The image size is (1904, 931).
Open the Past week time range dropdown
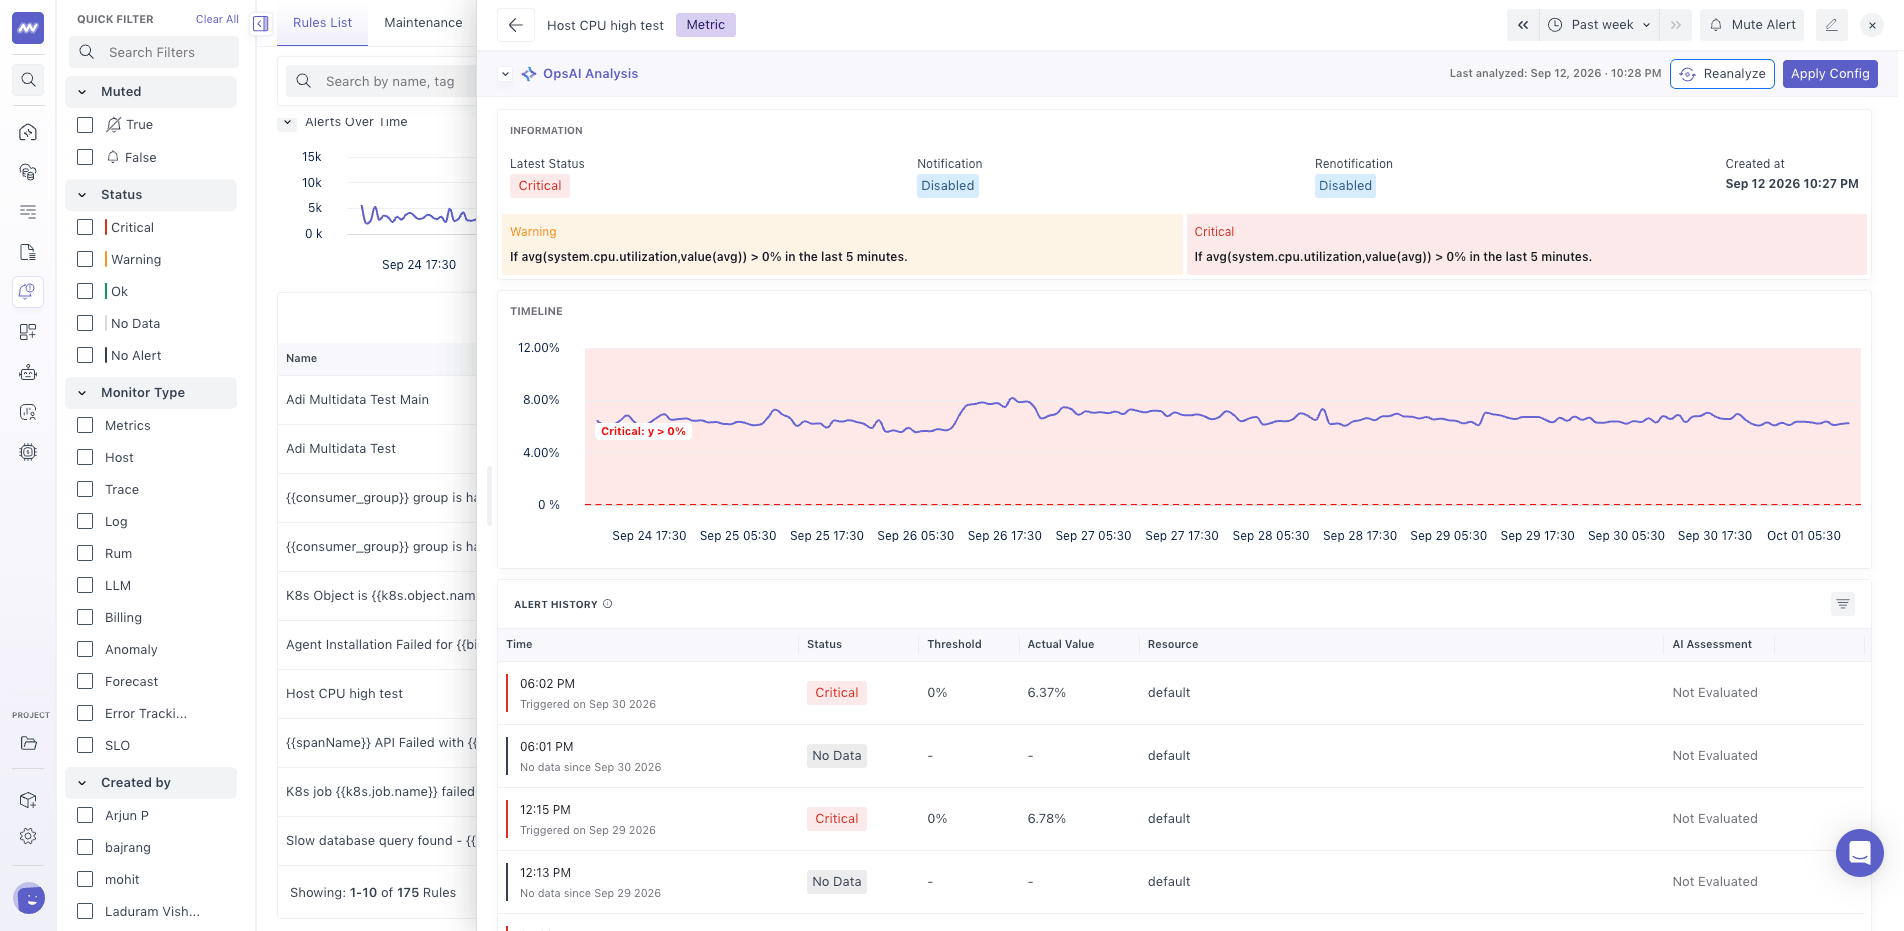pos(1601,25)
